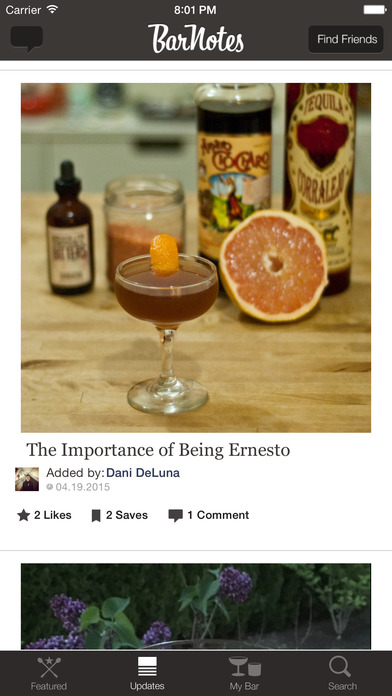Tap Dani DeLuna's avatar thumbnail
392x696 pixels.
point(27,479)
